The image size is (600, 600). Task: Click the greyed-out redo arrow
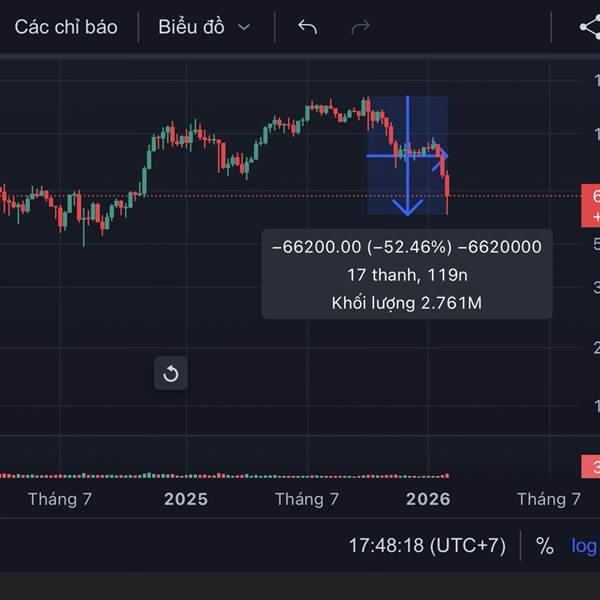click(x=360, y=27)
